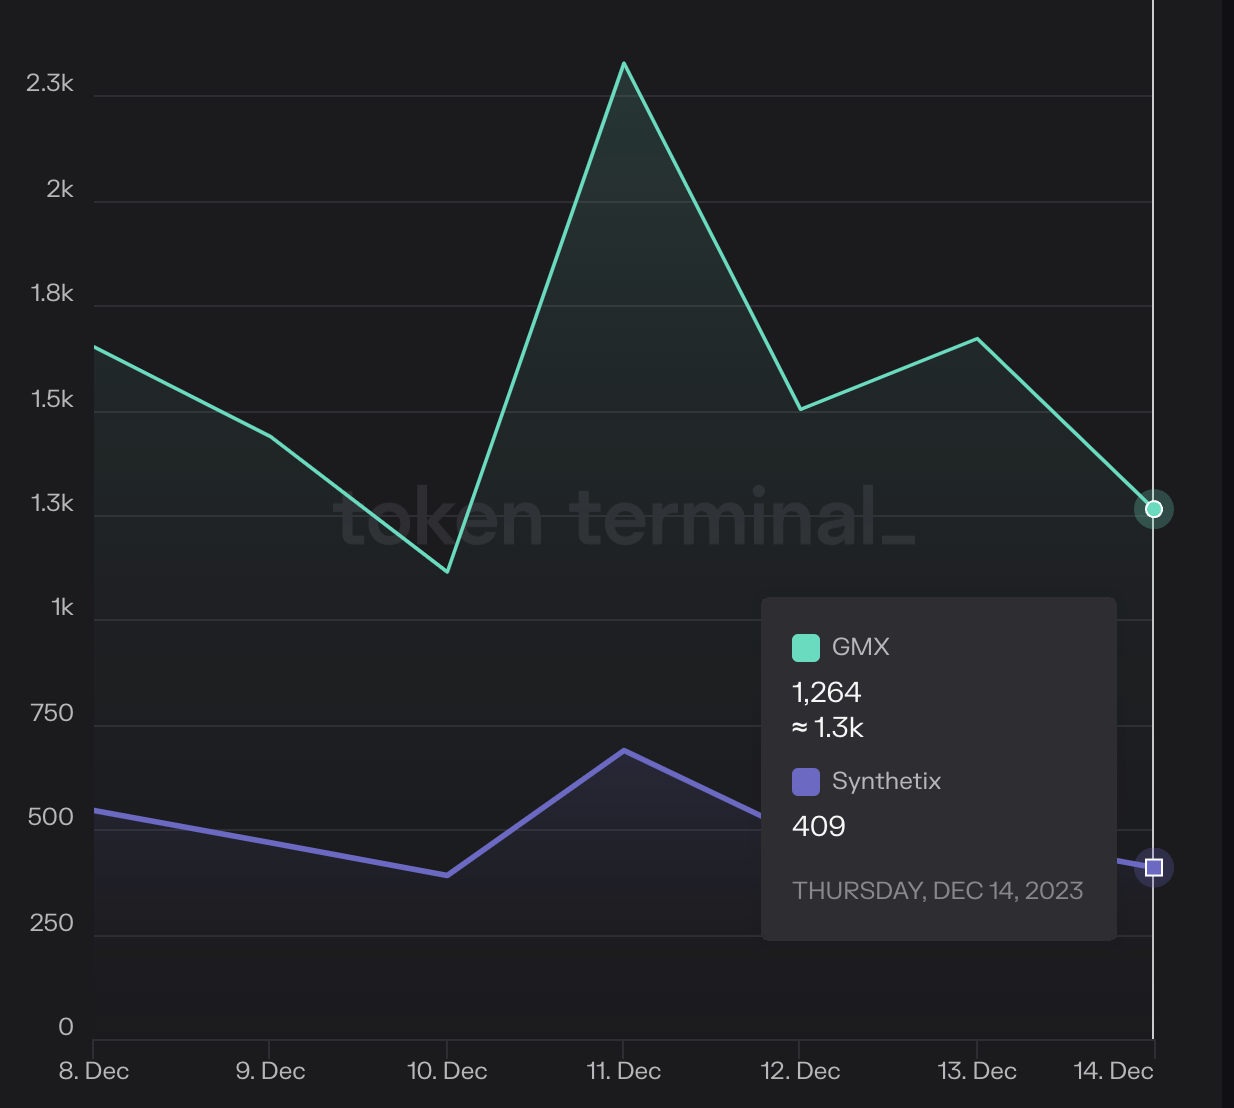Click the ≈ 1.3k approximate value
The image size is (1234, 1108).
coord(827,728)
